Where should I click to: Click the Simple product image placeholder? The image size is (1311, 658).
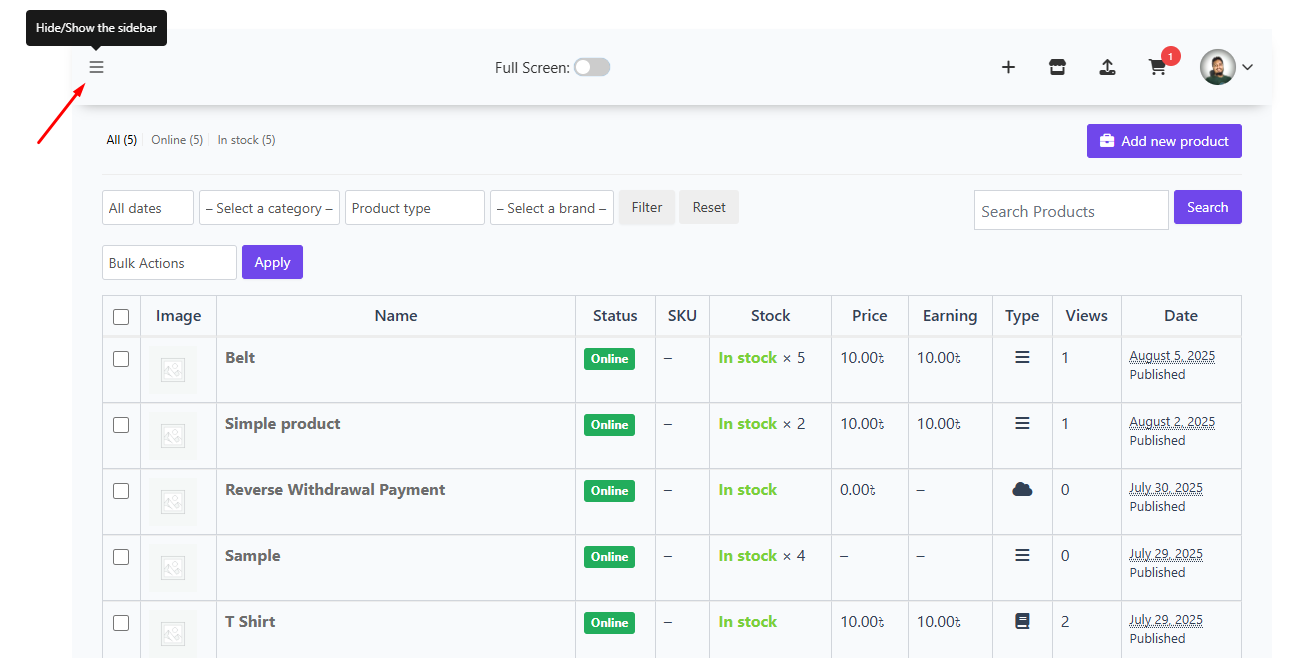point(173,436)
